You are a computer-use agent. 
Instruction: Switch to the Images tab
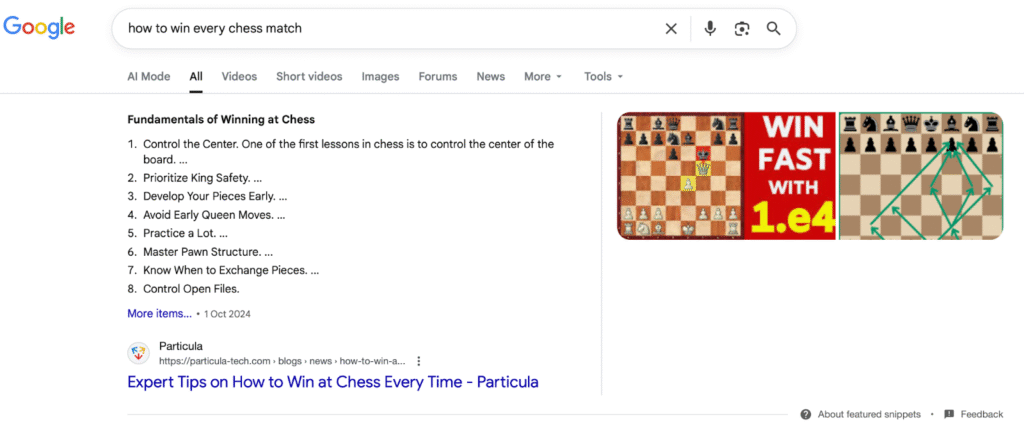click(x=380, y=77)
